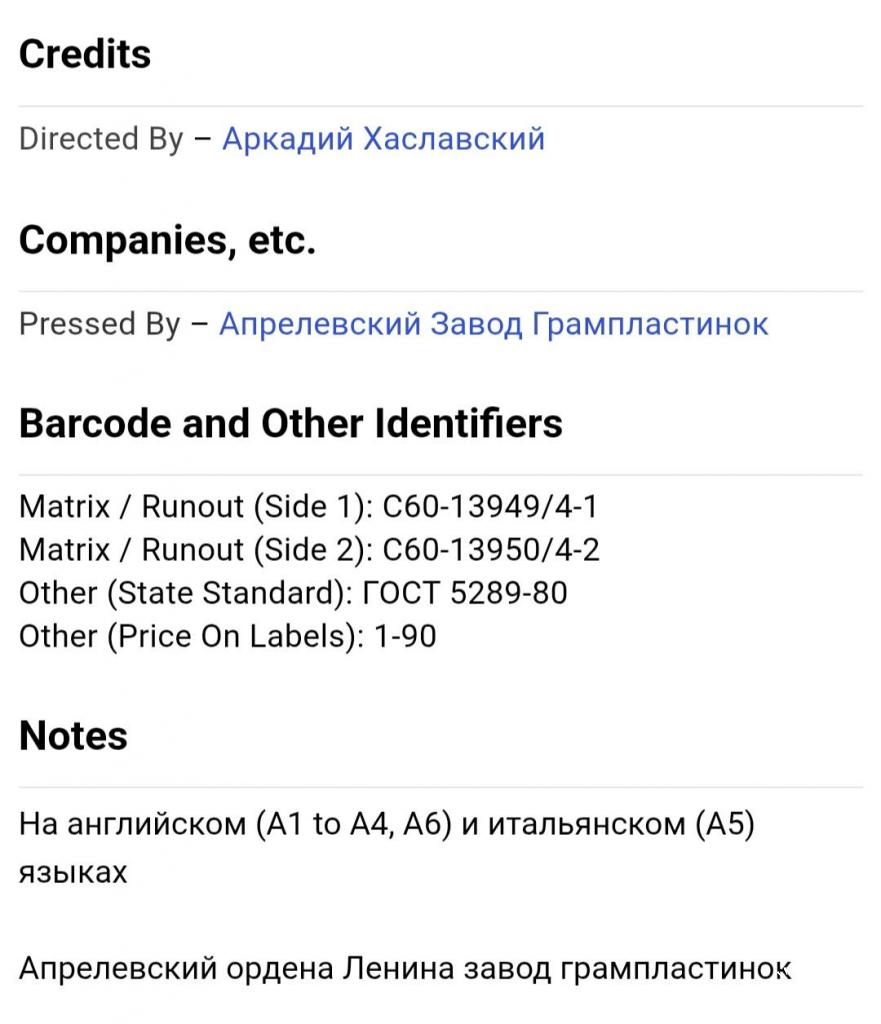Select the "Barcode and Other Identifiers" heading
Screen dimensions: 881x1024
[290, 424]
